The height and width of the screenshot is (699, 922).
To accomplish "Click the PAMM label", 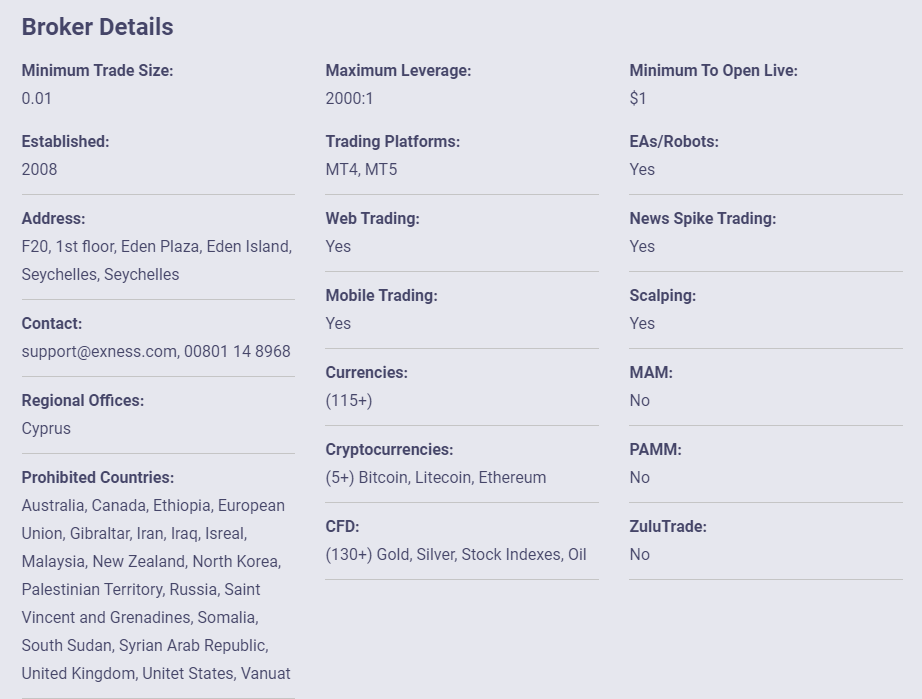I will [x=656, y=450].
